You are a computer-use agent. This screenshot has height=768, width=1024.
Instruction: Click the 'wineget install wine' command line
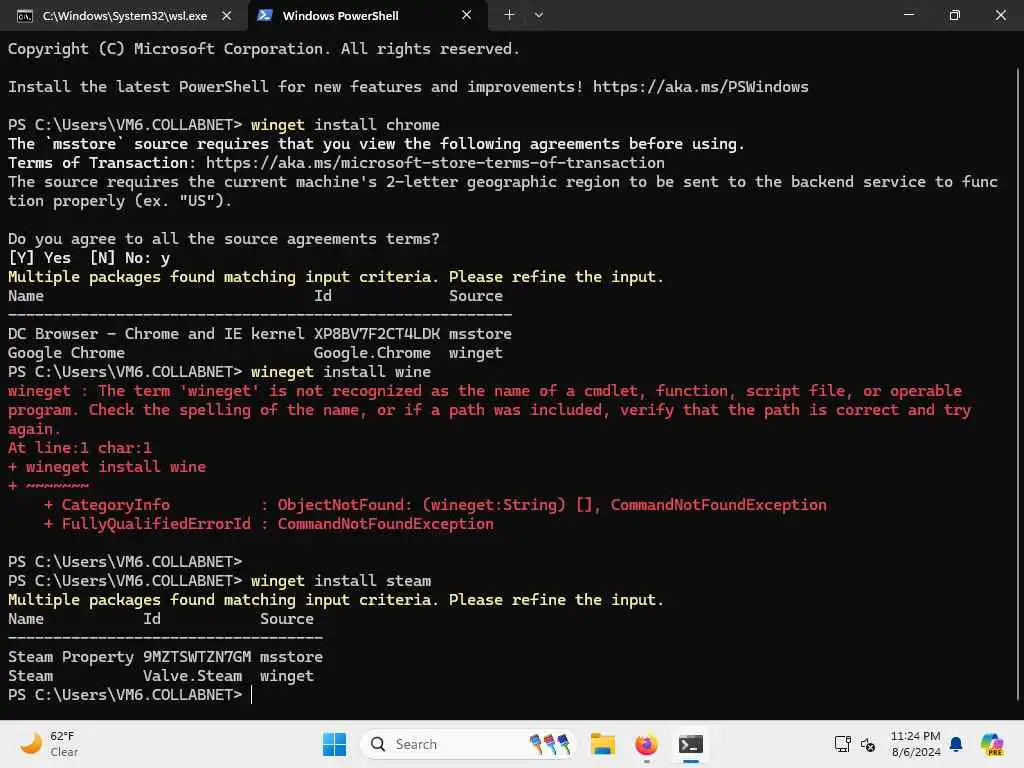tap(340, 372)
